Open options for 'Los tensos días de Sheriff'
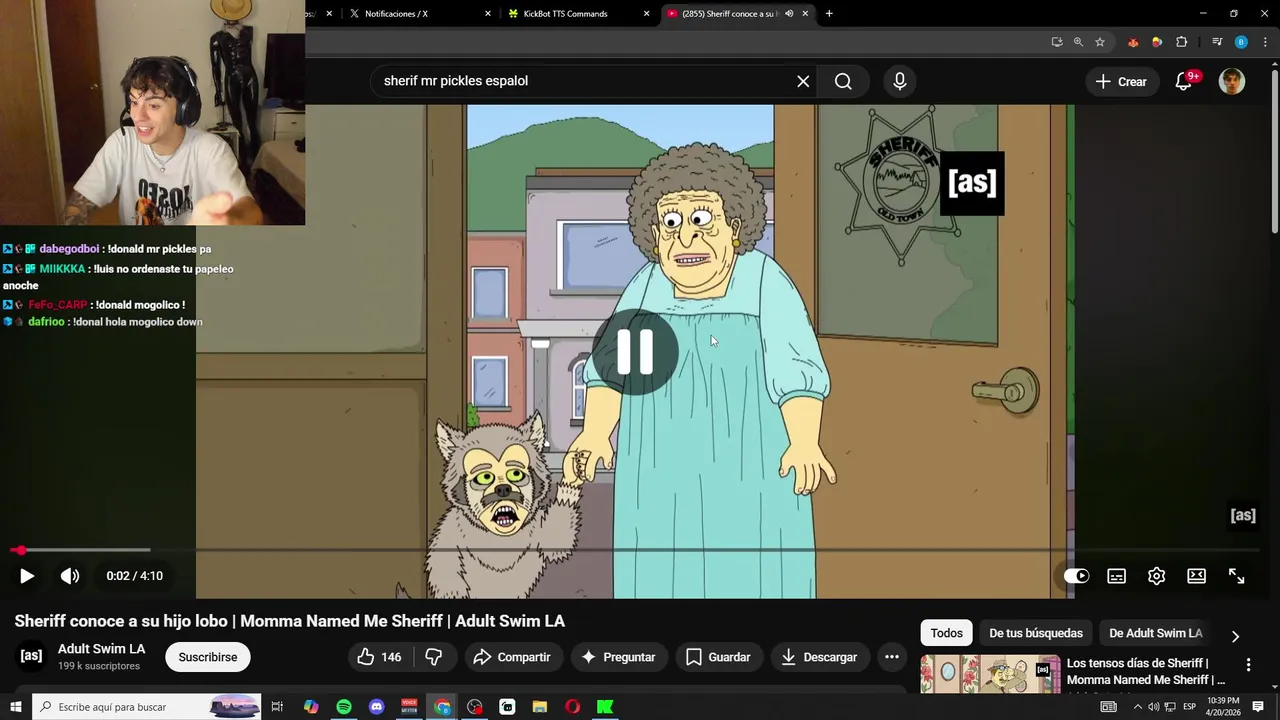Image resolution: width=1280 pixels, height=720 pixels. click(1248, 665)
